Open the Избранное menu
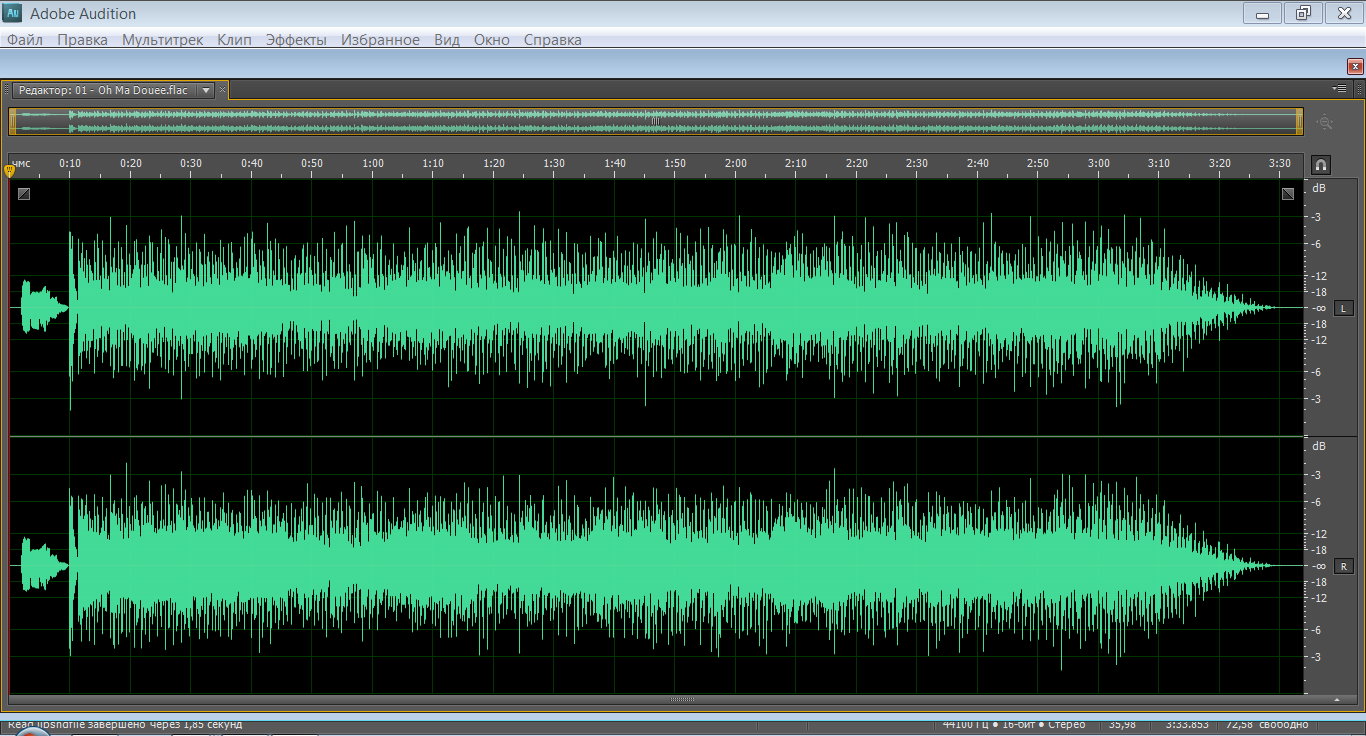This screenshot has width=1366, height=736. pyautogui.click(x=380, y=40)
